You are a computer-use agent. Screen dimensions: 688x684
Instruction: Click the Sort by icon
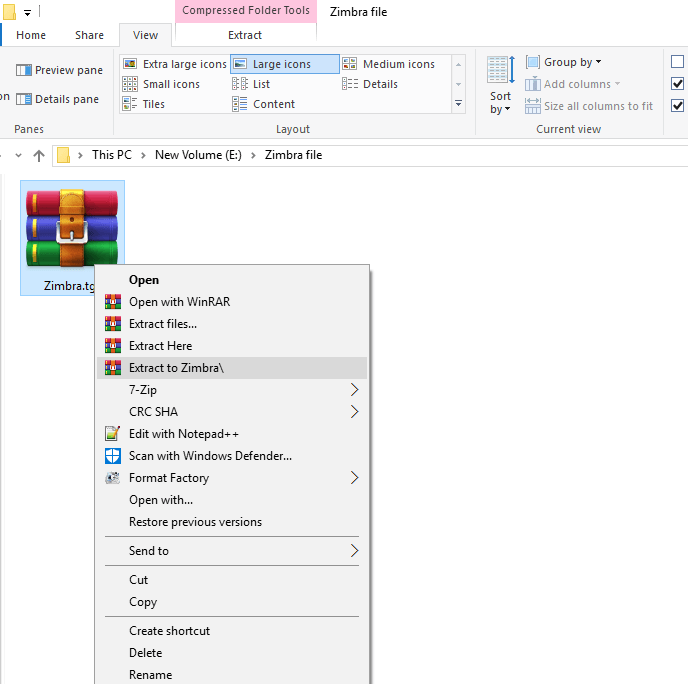tap(501, 70)
